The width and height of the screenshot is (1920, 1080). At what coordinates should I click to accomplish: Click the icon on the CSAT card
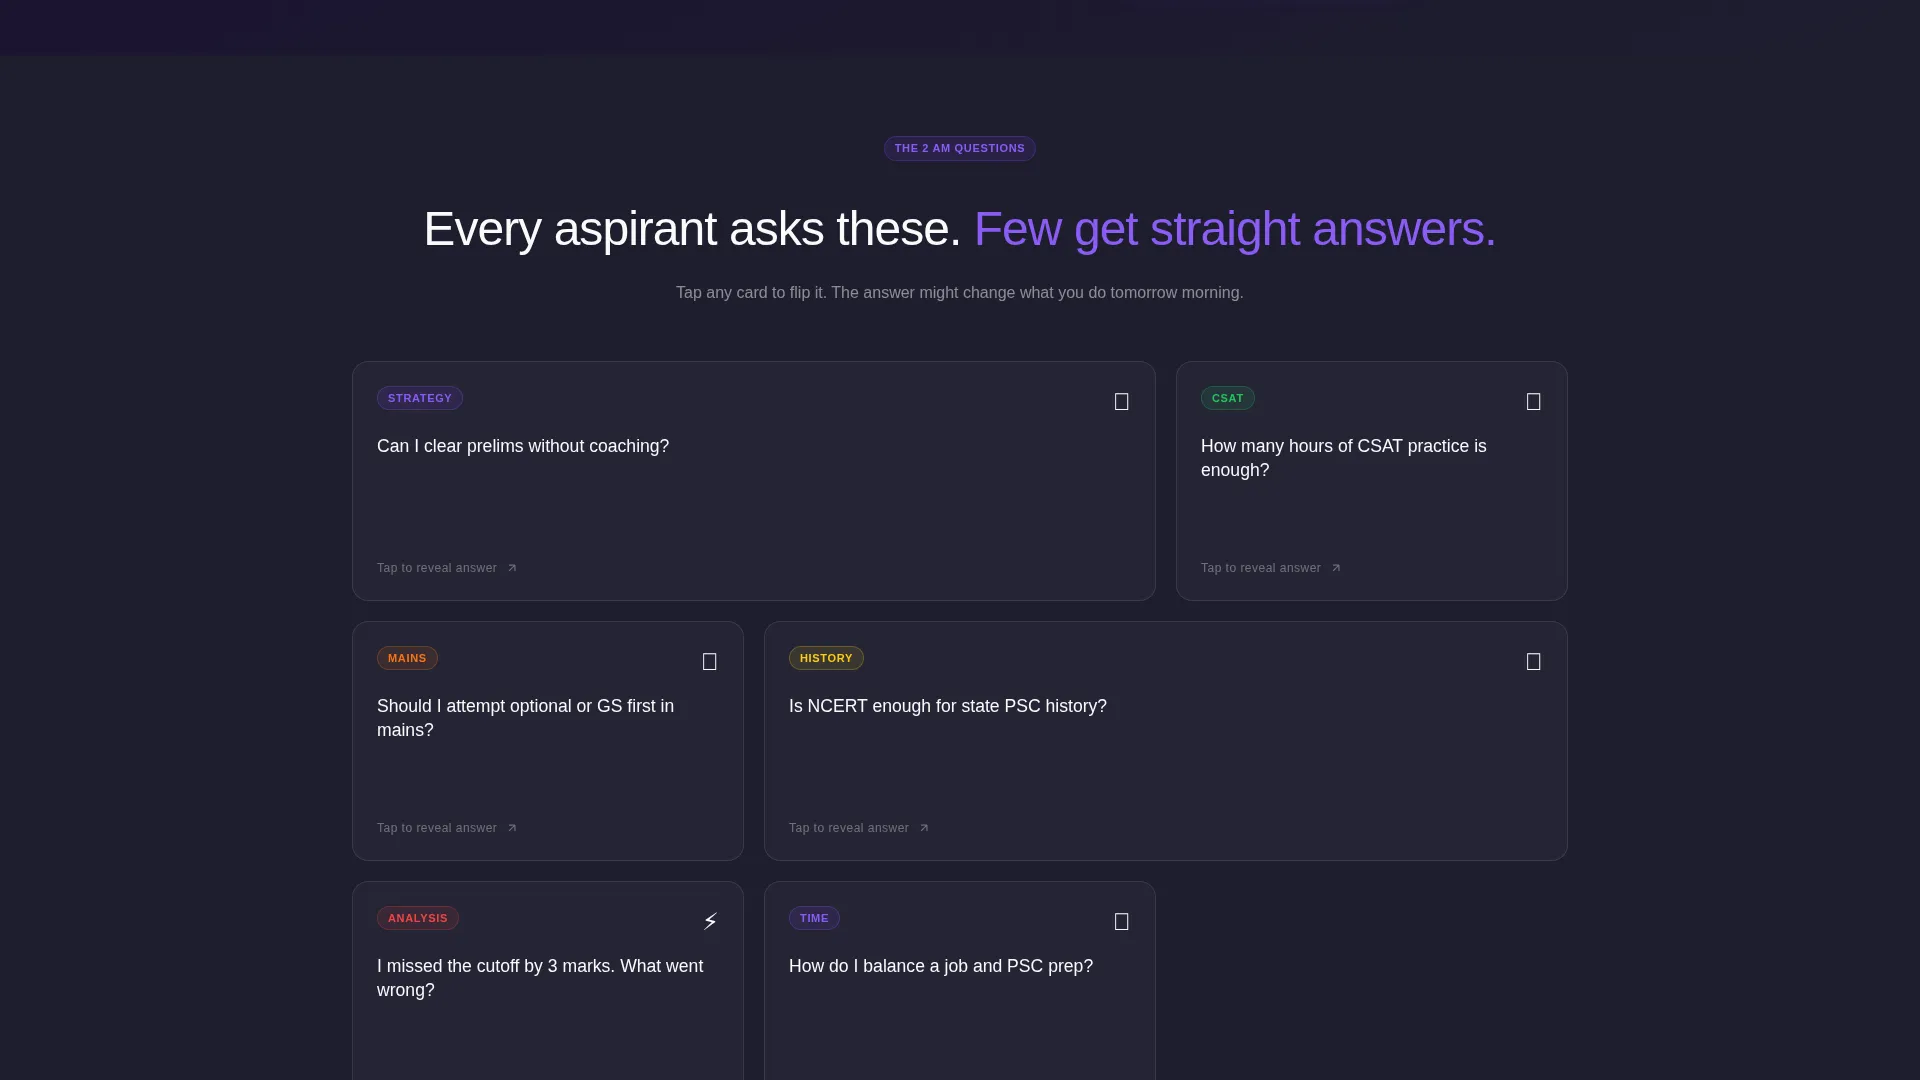[1533, 401]
